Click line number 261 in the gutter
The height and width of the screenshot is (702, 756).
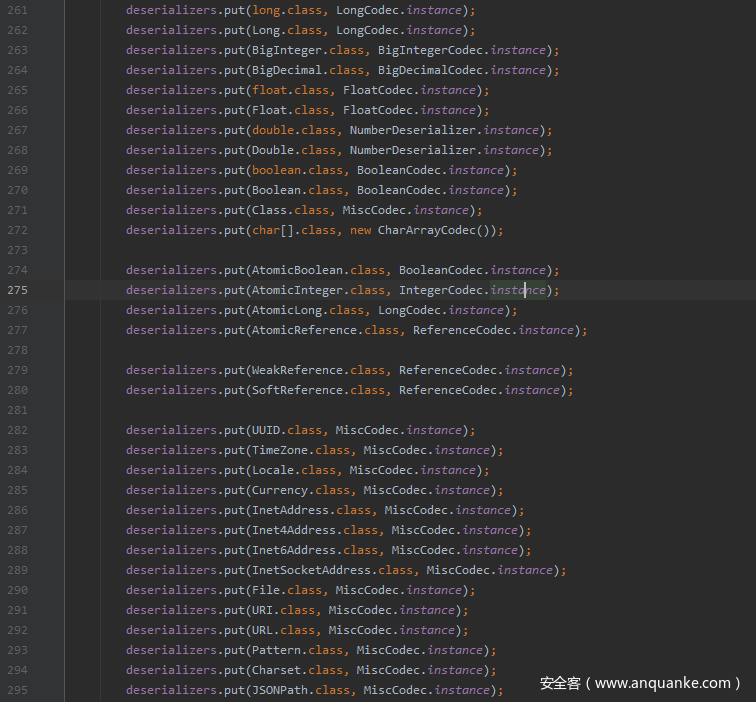tap(17, 10)
